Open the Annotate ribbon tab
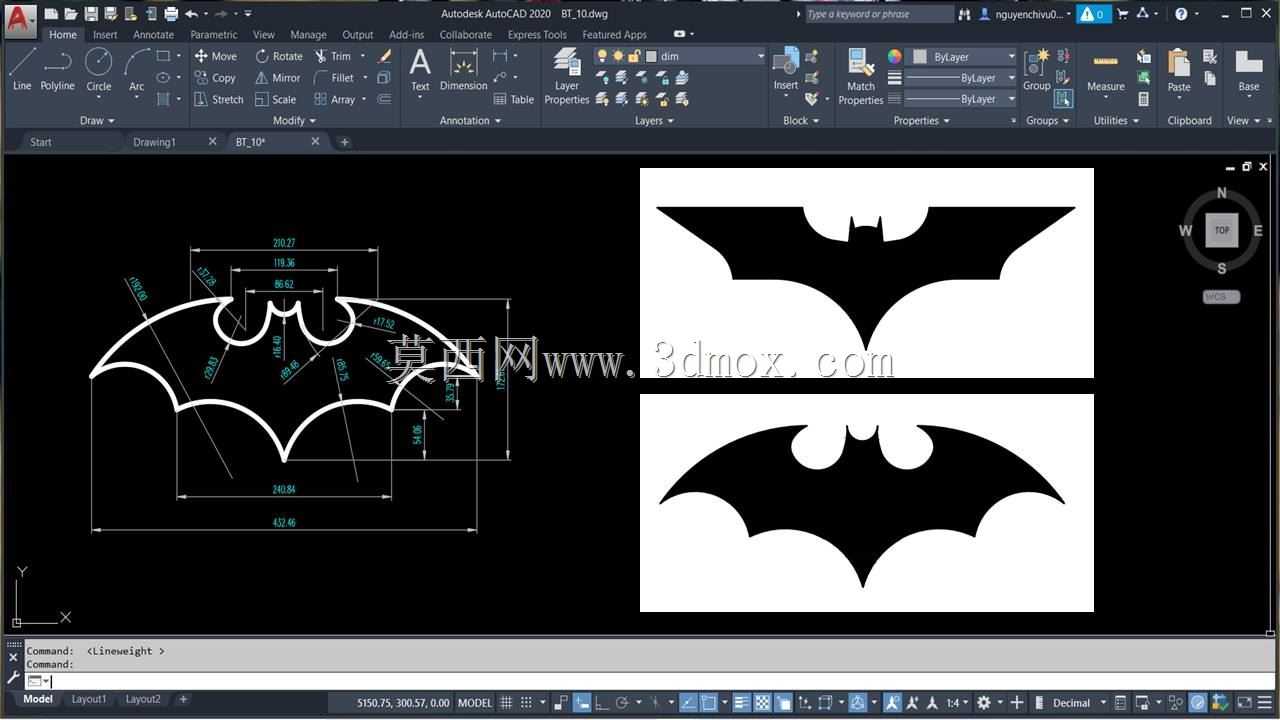1280x720 pixels. coord(153,34)
